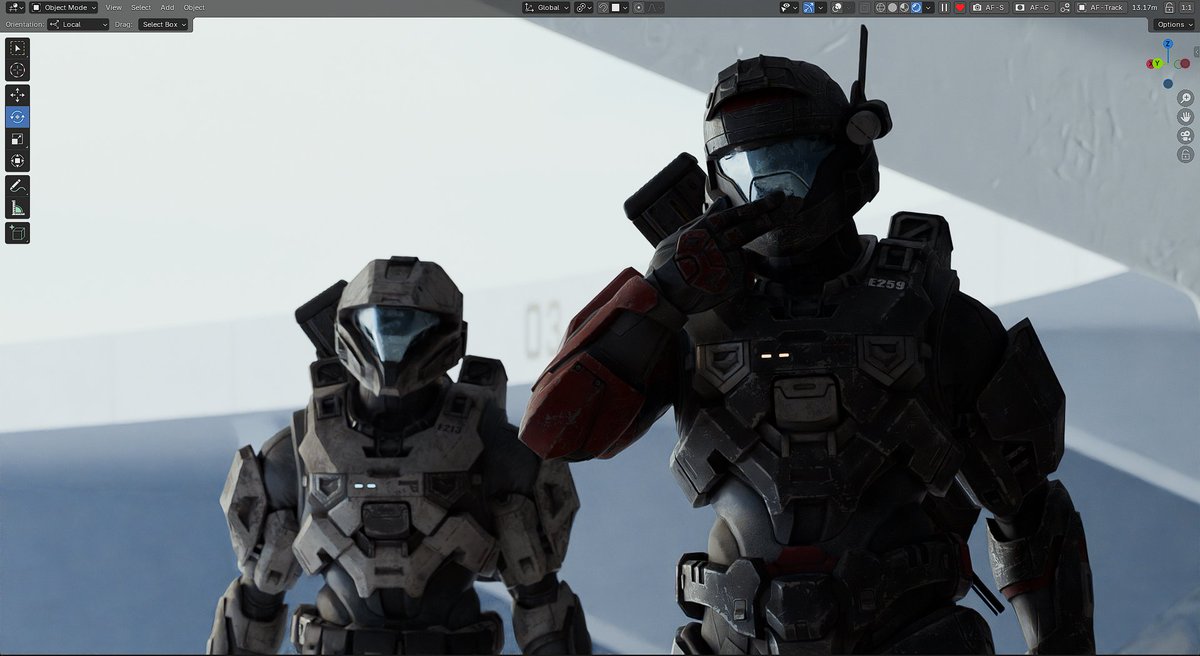The image size is (1200, 656).
Task: Click the pause icon in header
Action: tap(944, 7)
